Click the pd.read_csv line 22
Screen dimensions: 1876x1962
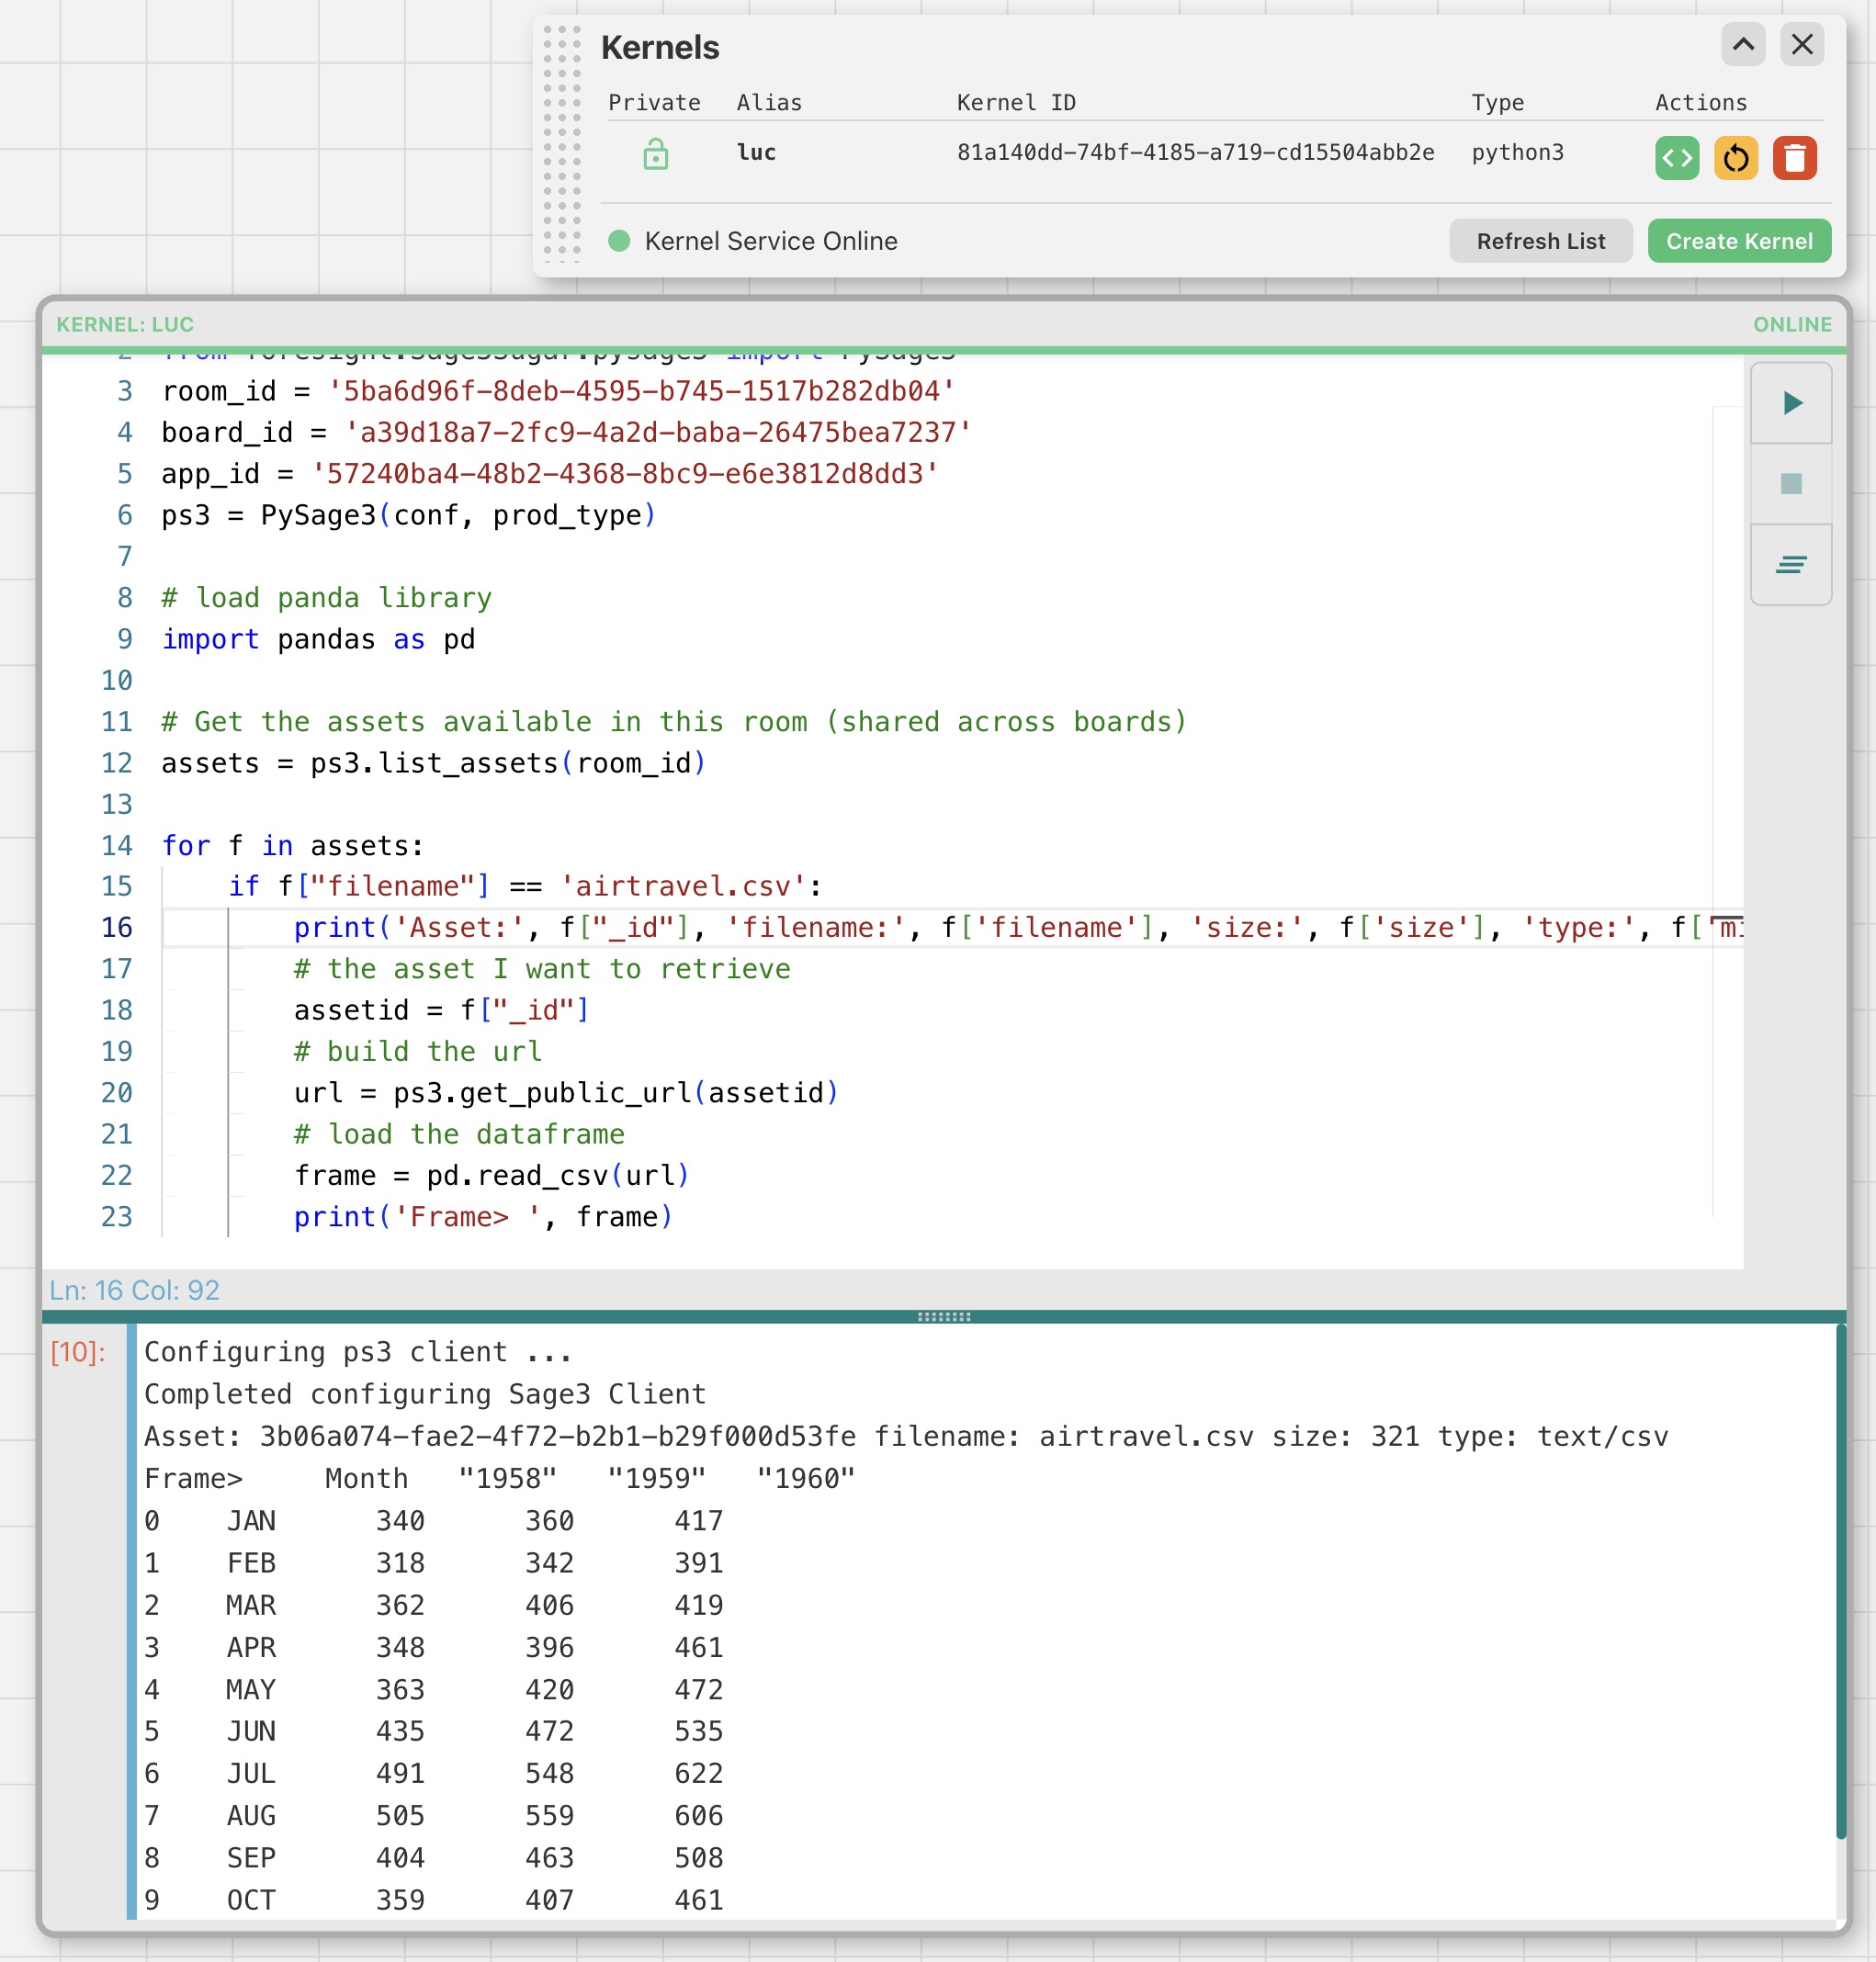[x=491, y=1175]
